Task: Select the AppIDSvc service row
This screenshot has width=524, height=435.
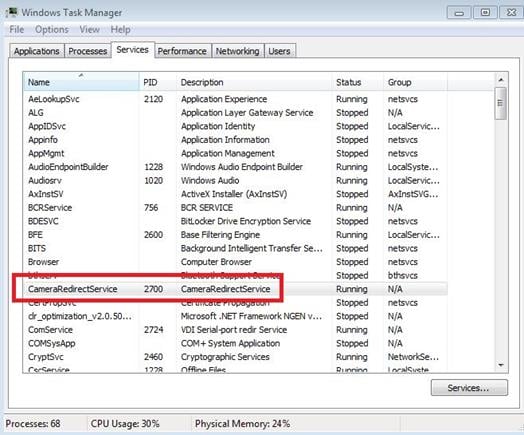Action: pyautogui.click(x=236, y=126)
